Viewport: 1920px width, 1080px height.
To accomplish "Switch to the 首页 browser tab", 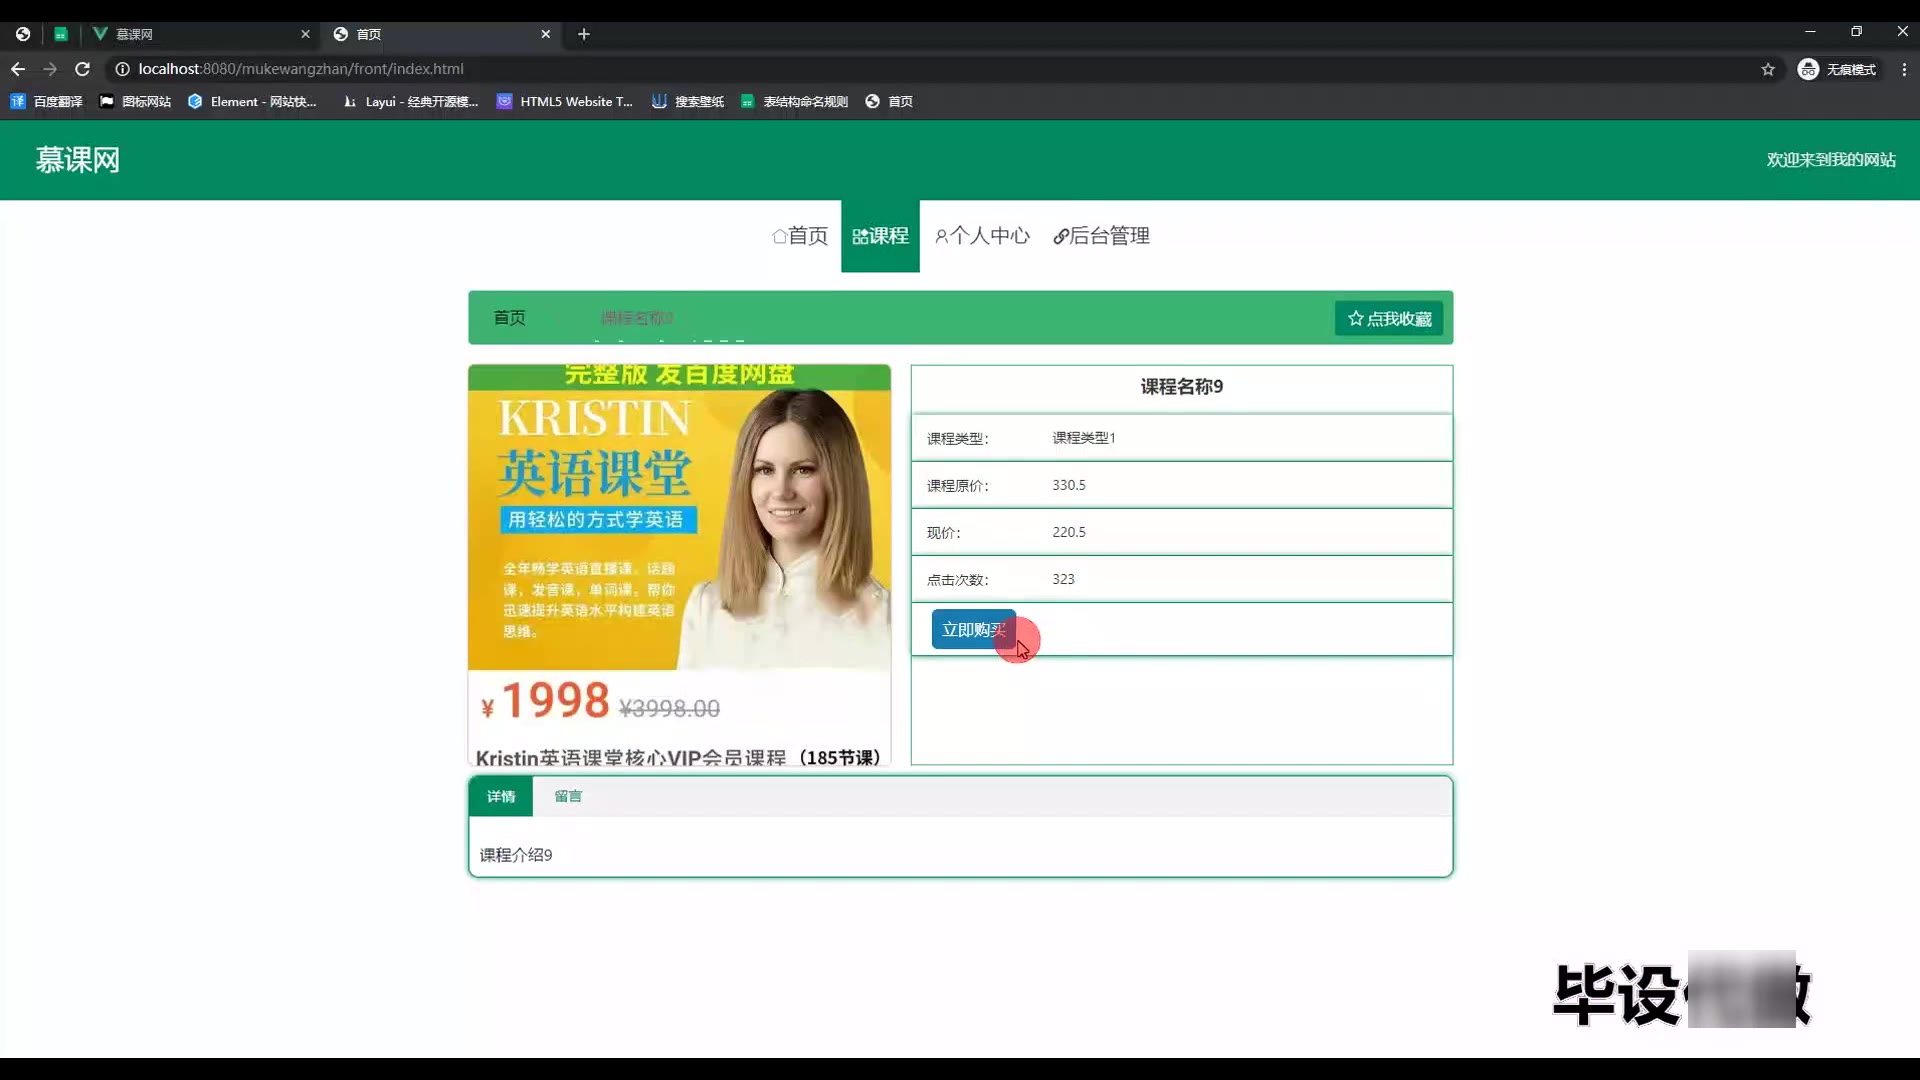I will [x=440, y=34].
